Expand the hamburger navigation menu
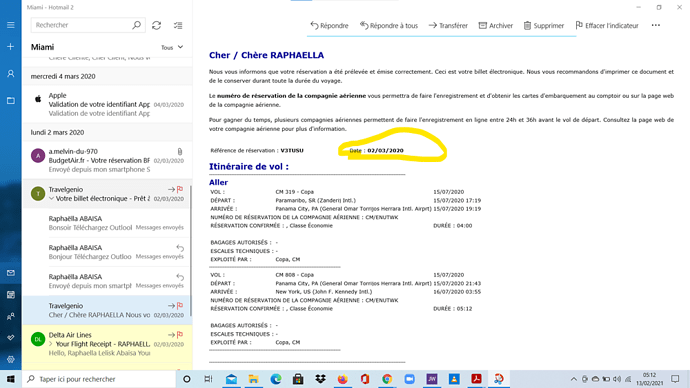Viewport: 690px width, 388px height. (x=11, y=25)
